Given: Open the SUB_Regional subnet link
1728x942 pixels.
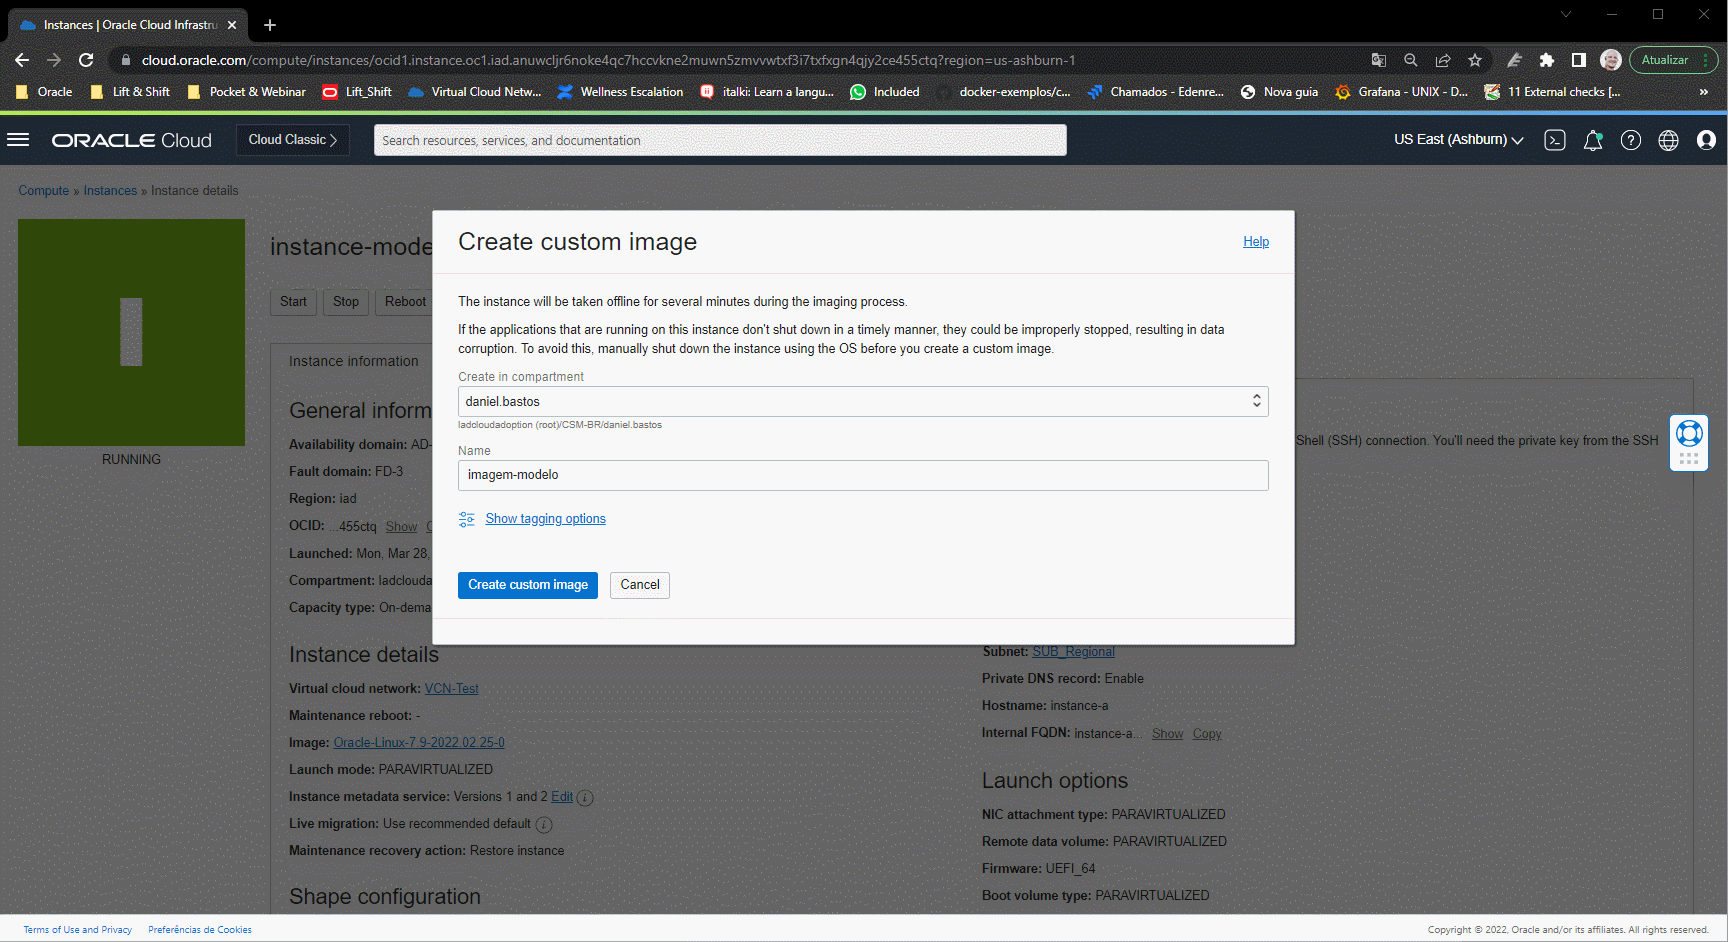Looking at the screenshot, I should (x=1073, y=652).
